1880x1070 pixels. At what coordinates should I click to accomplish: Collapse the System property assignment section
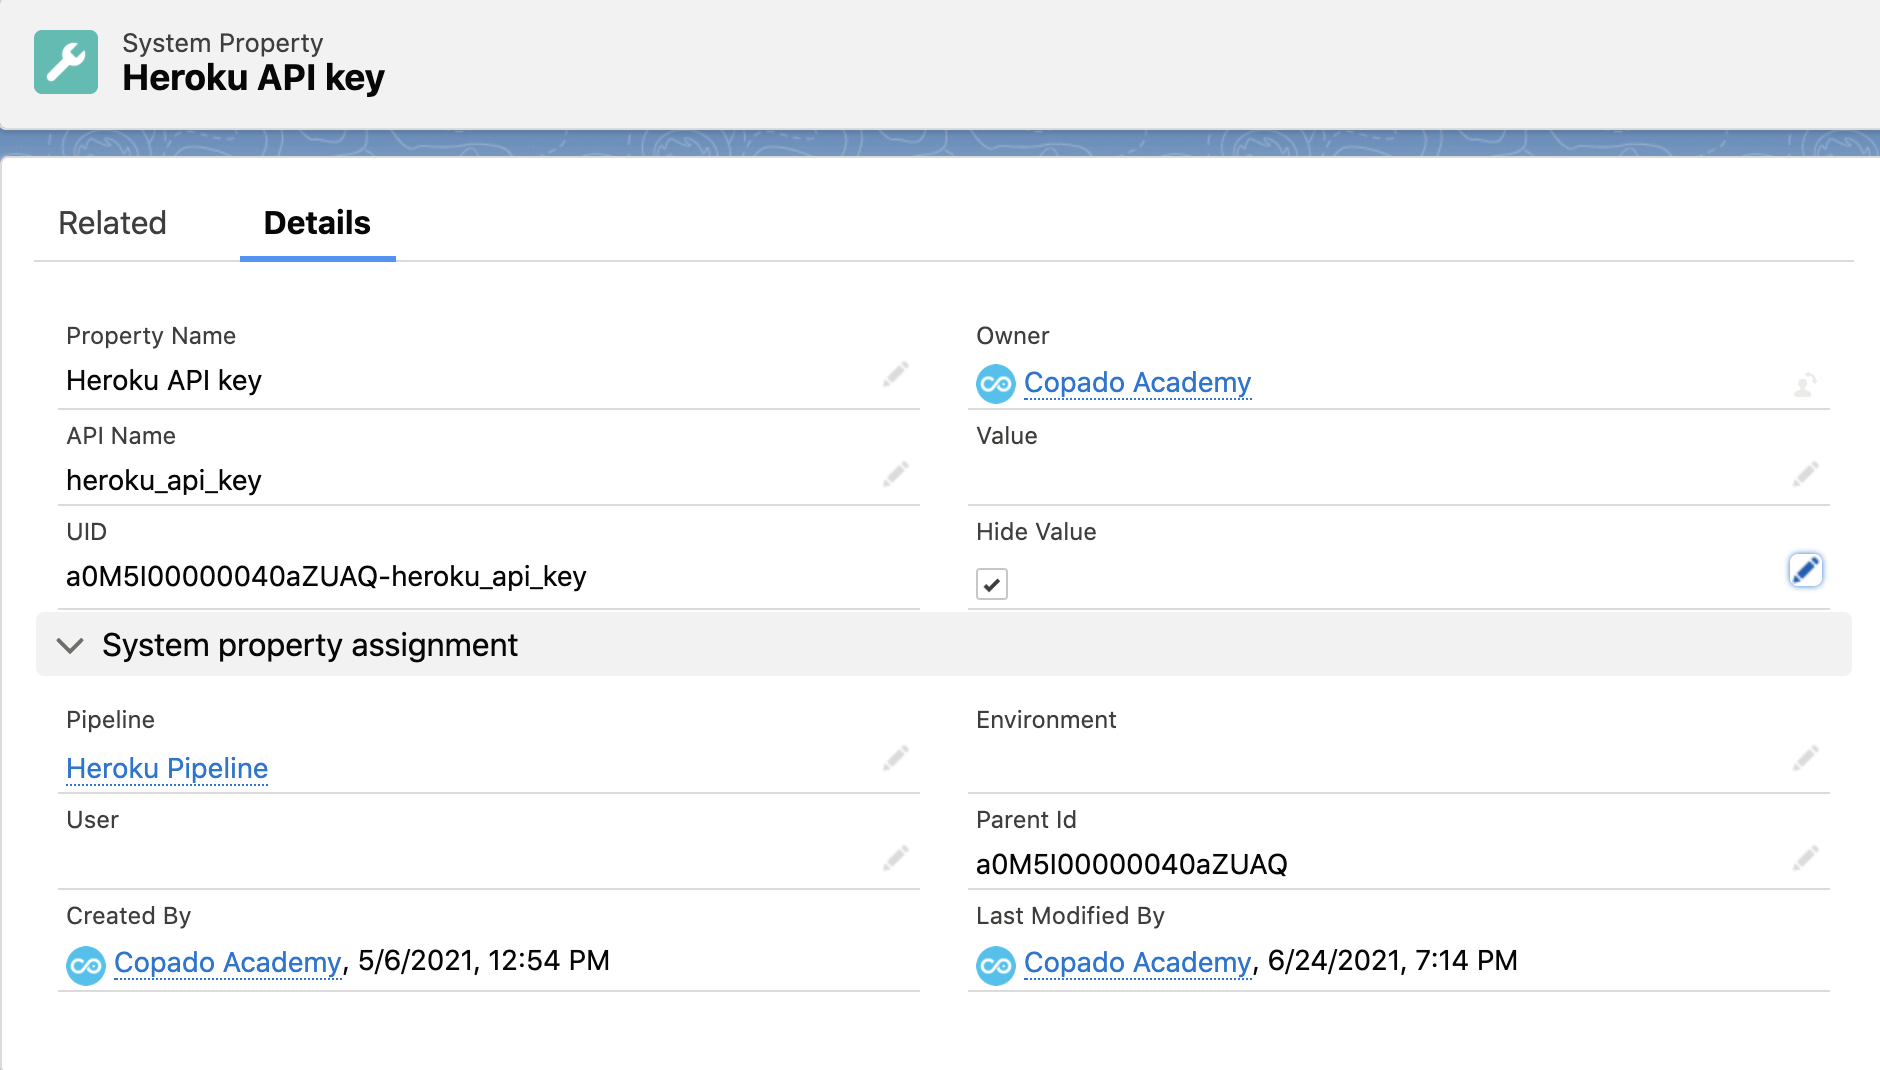[x=70, y=645]
